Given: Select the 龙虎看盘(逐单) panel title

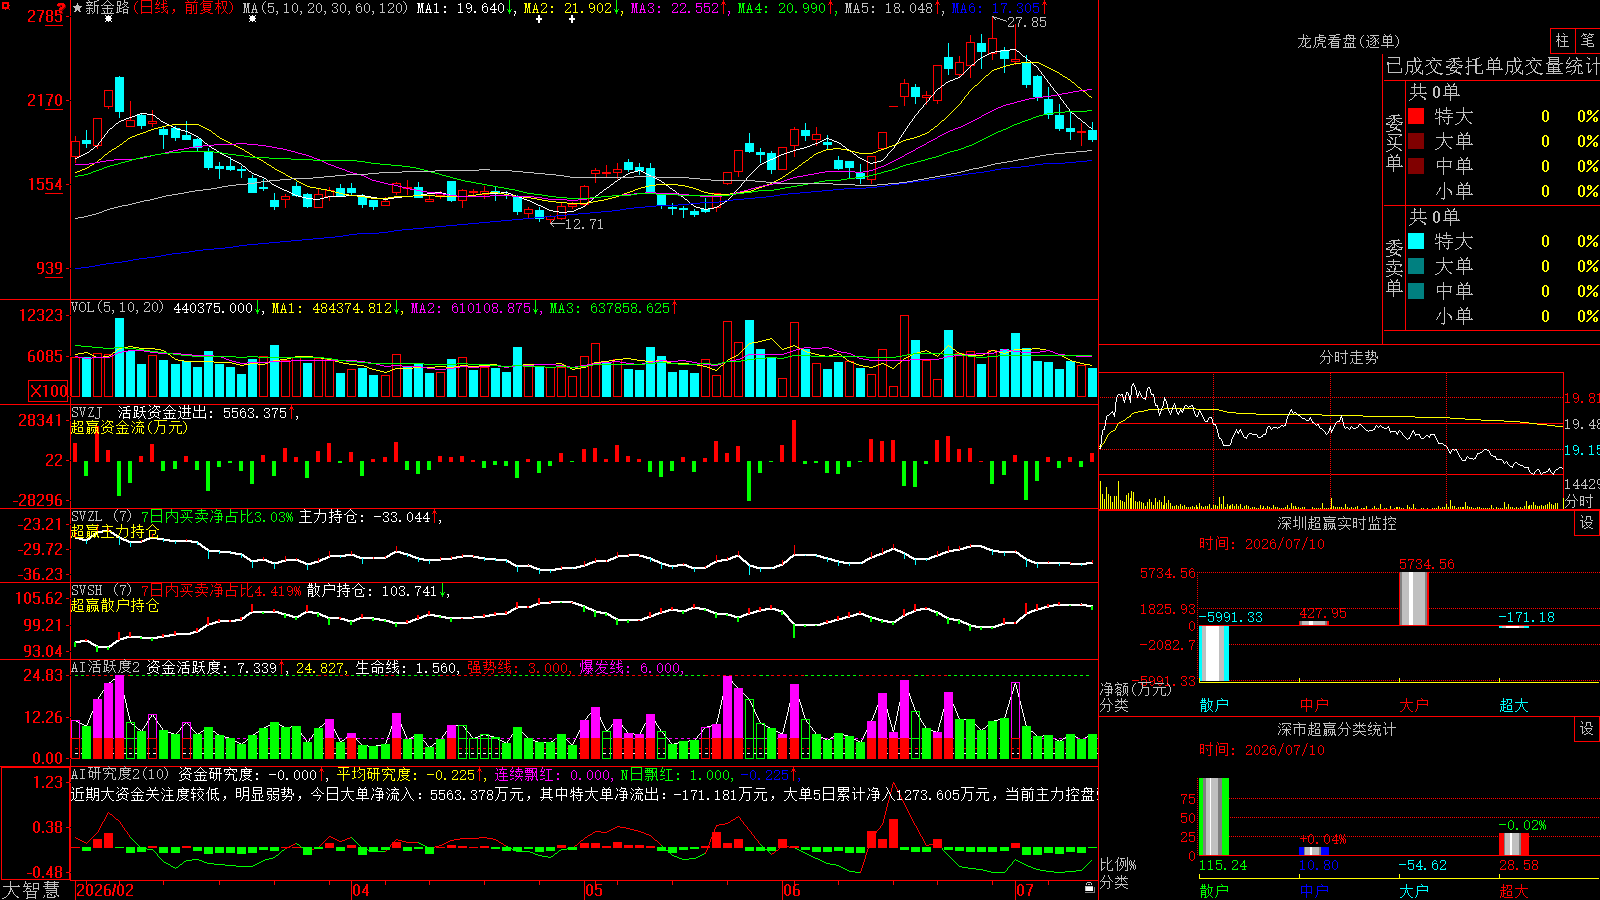Looking at the screenshot, I should pyautogui.click(x=1348, y=41).
